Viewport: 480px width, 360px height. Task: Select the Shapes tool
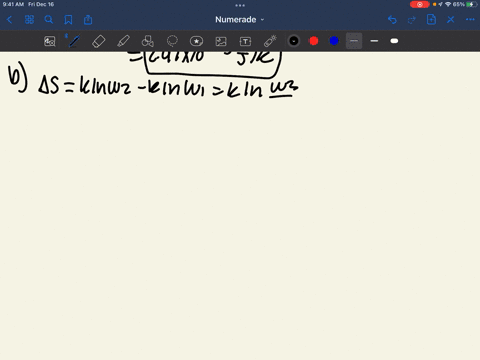tap(148, 41)
